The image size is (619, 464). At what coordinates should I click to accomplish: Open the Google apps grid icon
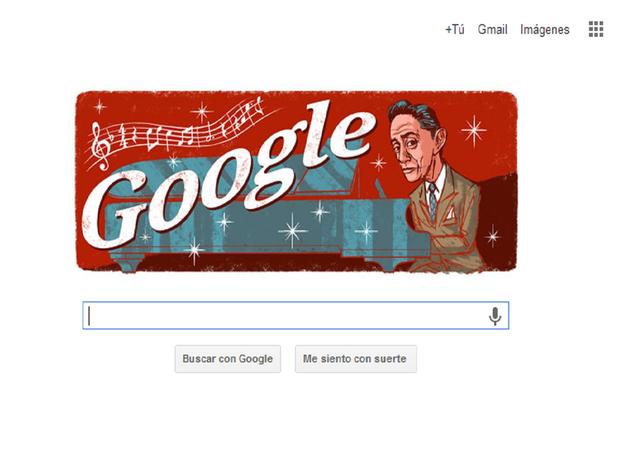coord(596,29)
